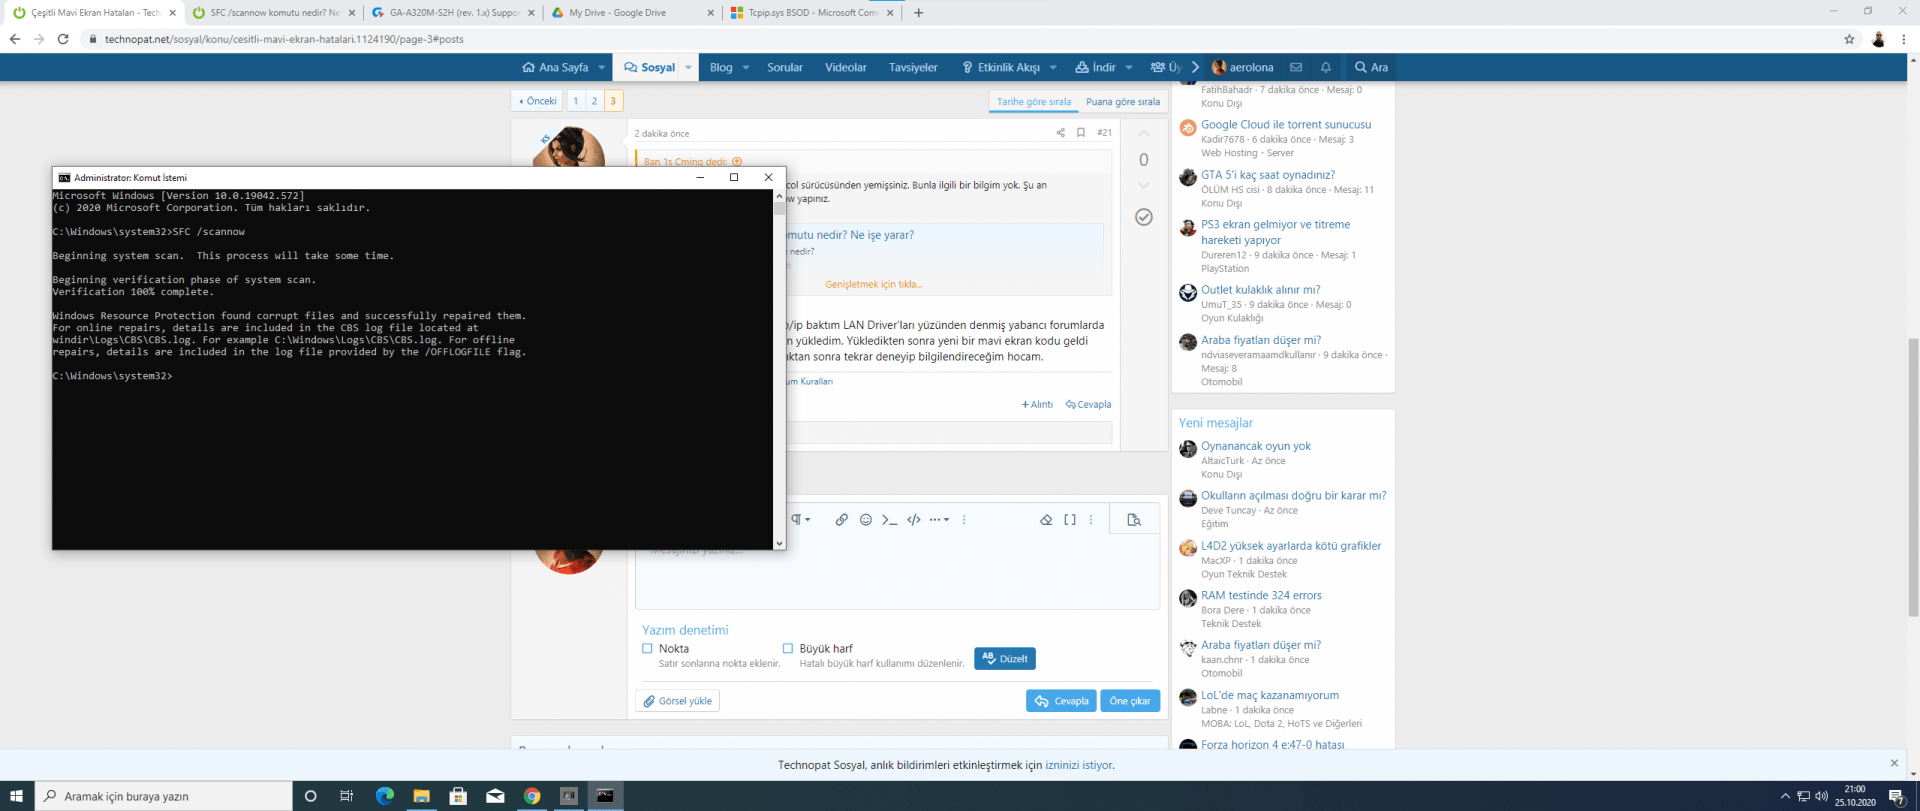Mark post #21 as solution with checkmark
1920x811 pixels.
[x=1144, y=217]
